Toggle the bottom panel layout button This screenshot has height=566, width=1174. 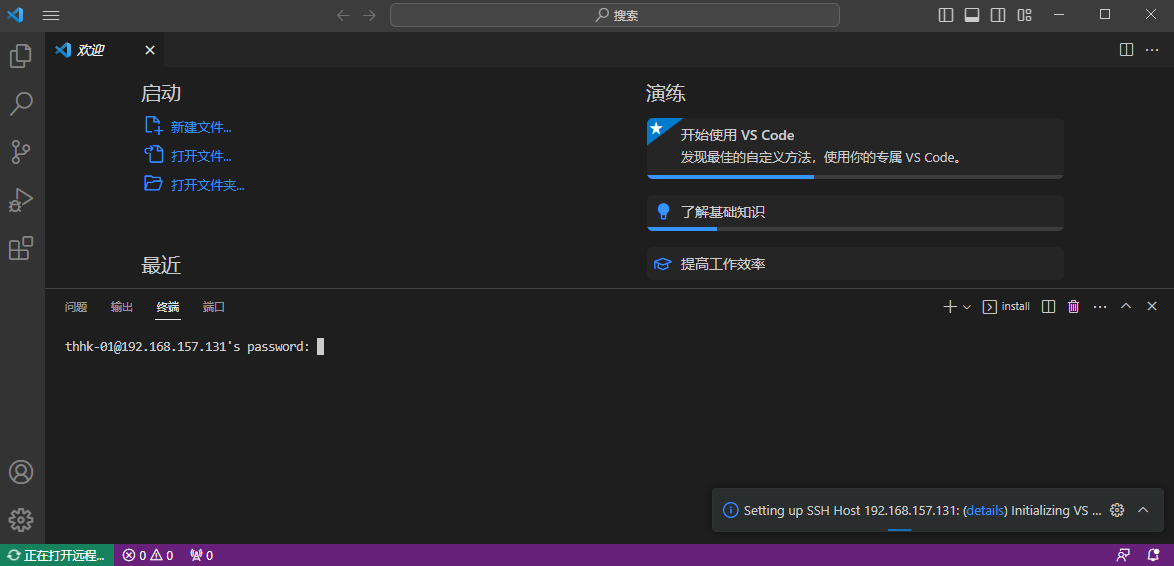click(972, 15)
